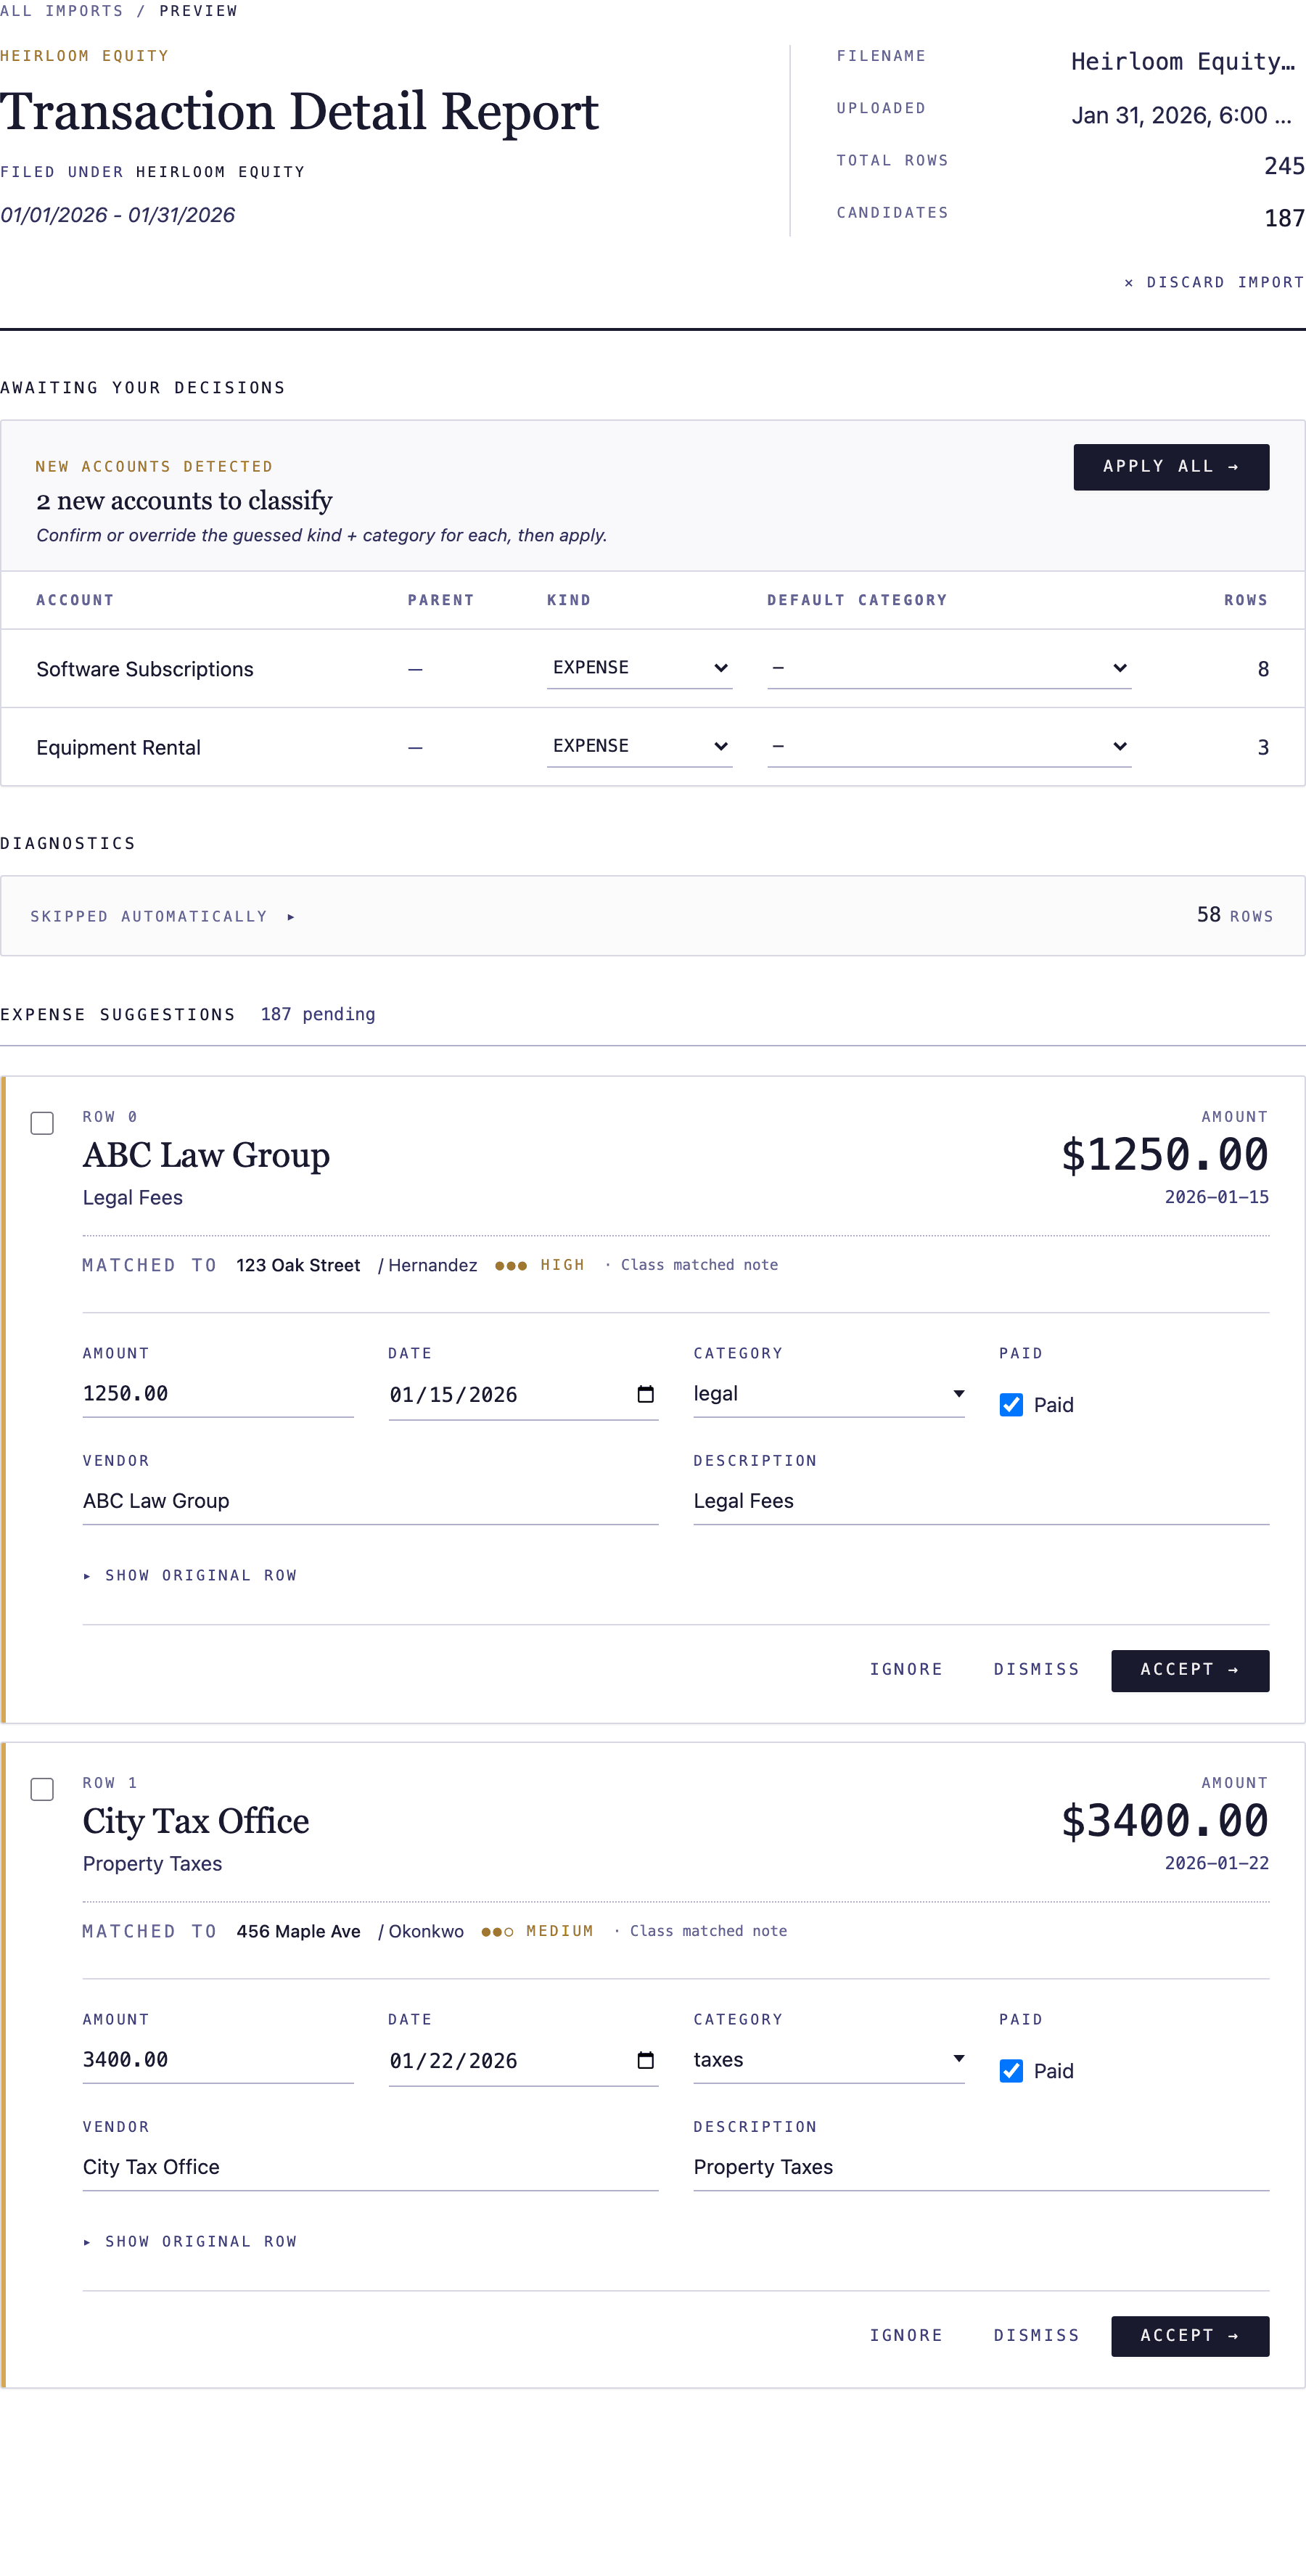Open Kind dropdown for Software Subscriptions
1306x2576 pixels.
(639, 668)
